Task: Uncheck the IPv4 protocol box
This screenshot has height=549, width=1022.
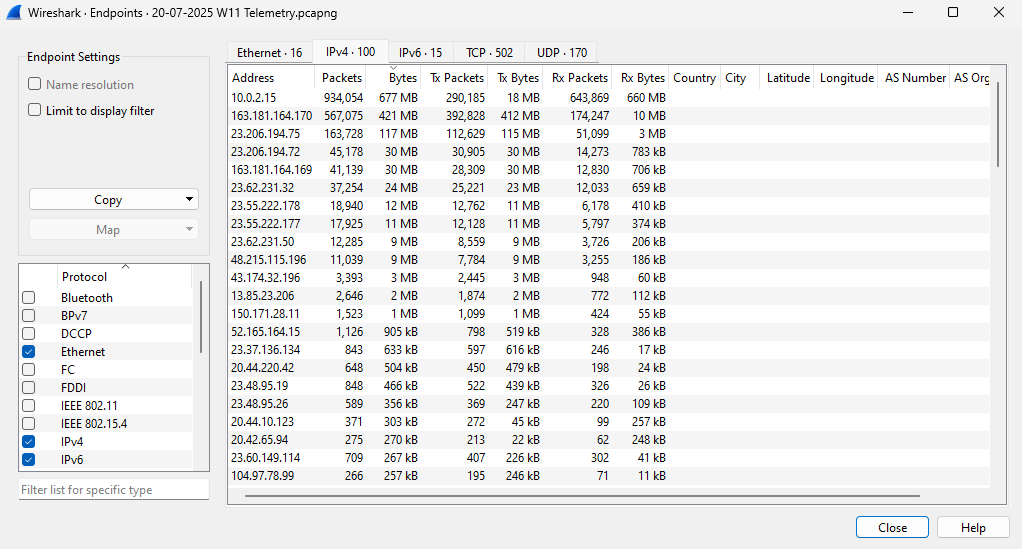Action: point(29,441)
